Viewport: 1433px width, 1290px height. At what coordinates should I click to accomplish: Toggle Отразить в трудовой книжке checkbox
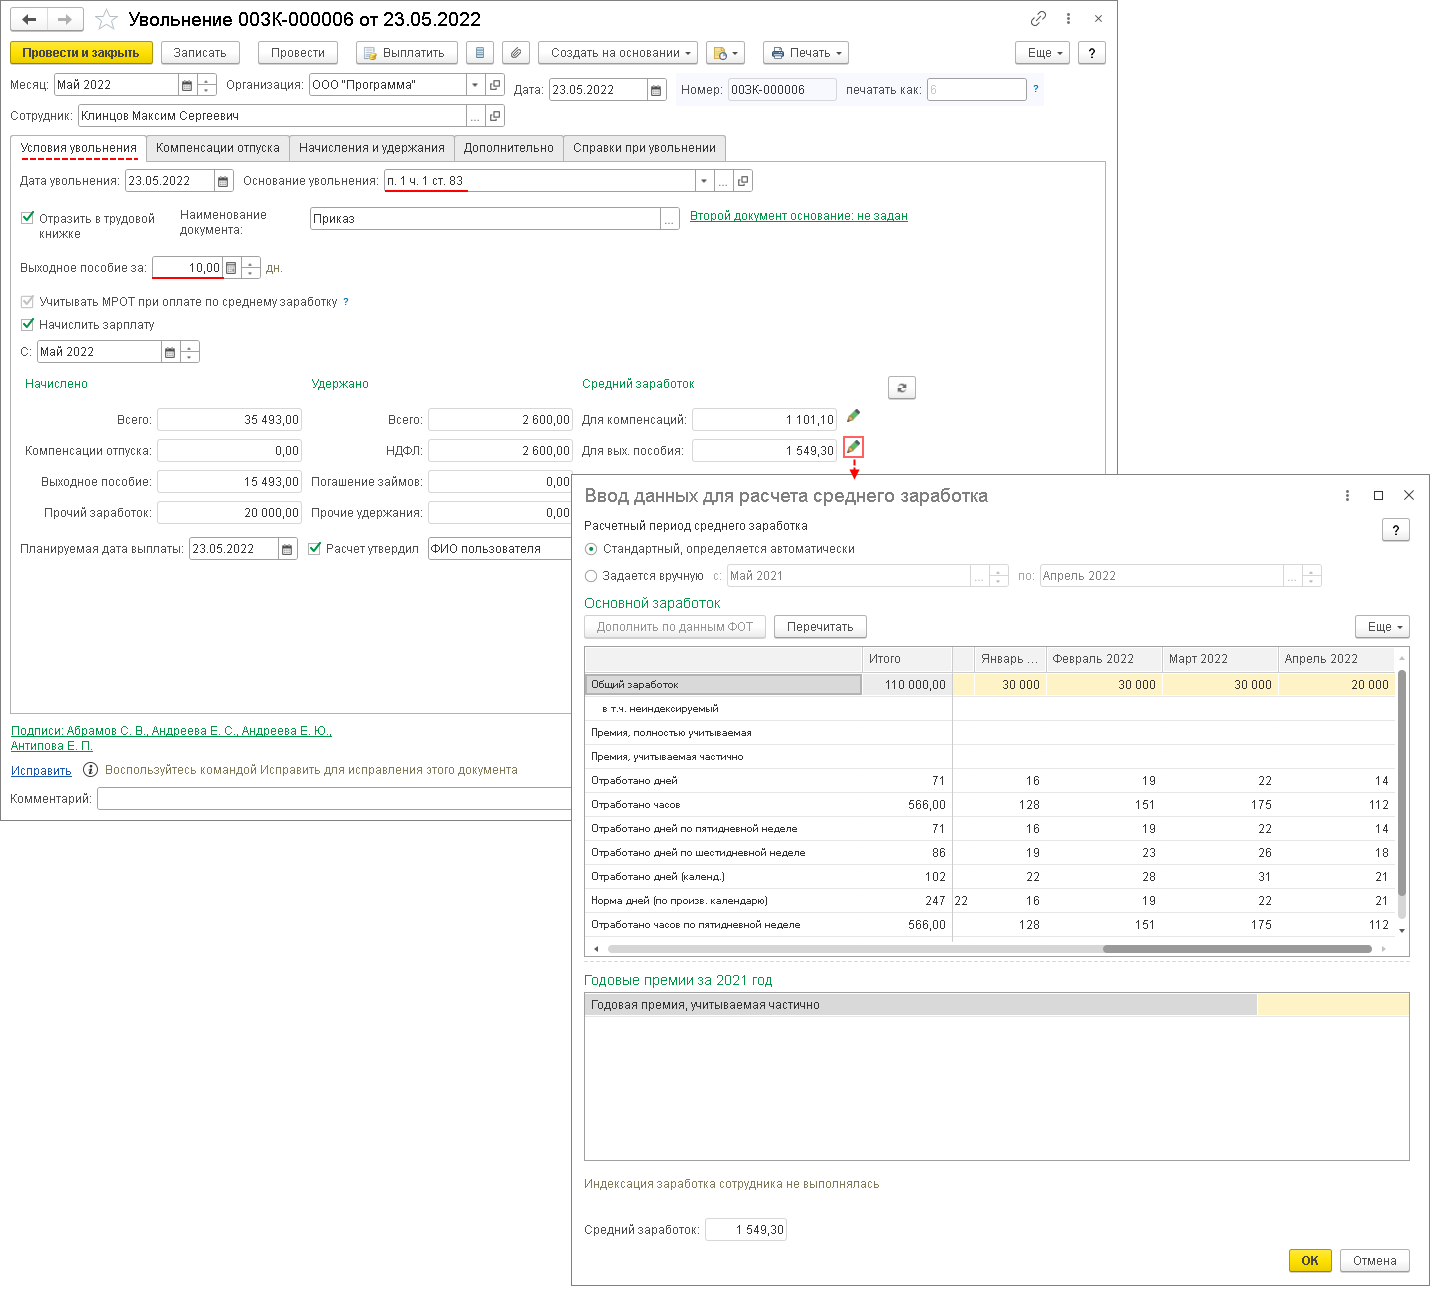(28, 217)
